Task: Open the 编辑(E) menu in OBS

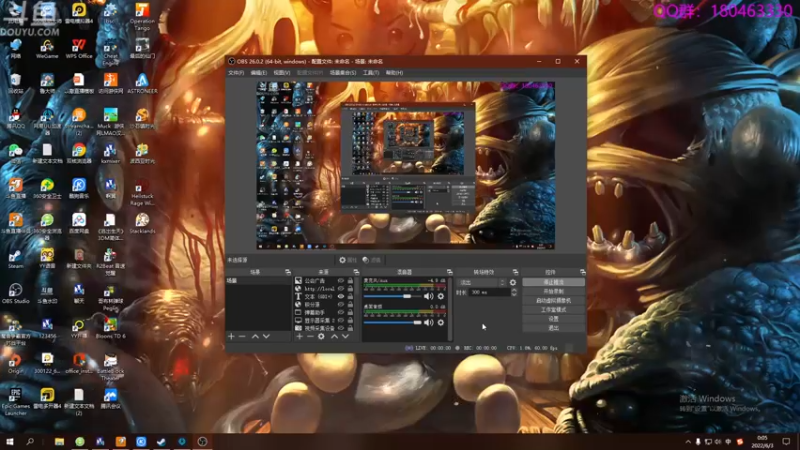Action: tap(259, 73)
